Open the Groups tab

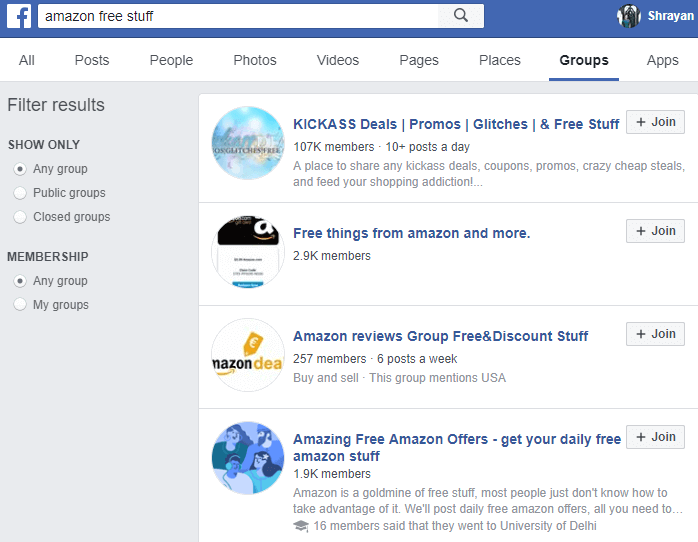[584, 60]
